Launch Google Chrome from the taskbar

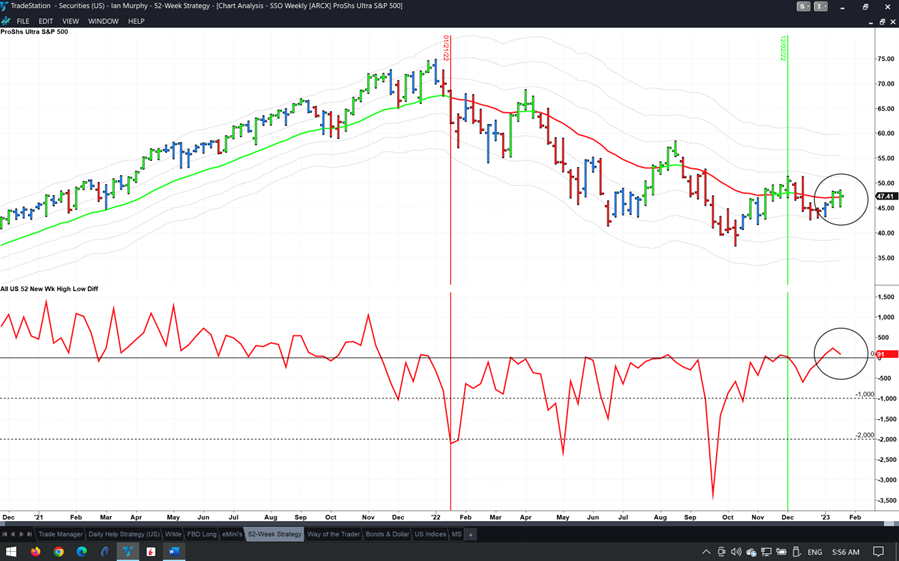(59, 551)
